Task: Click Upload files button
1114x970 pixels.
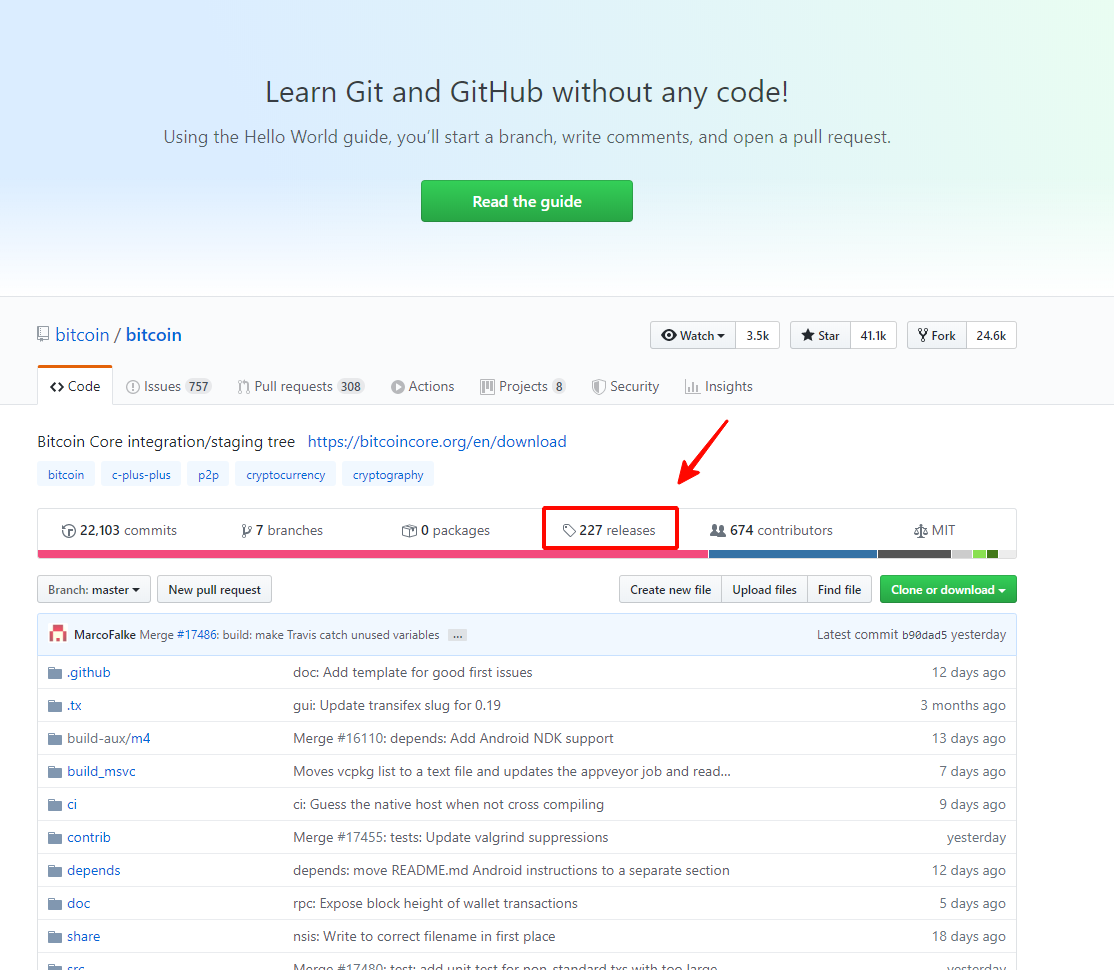Action: pyautogui.click(x=764, y=590)
